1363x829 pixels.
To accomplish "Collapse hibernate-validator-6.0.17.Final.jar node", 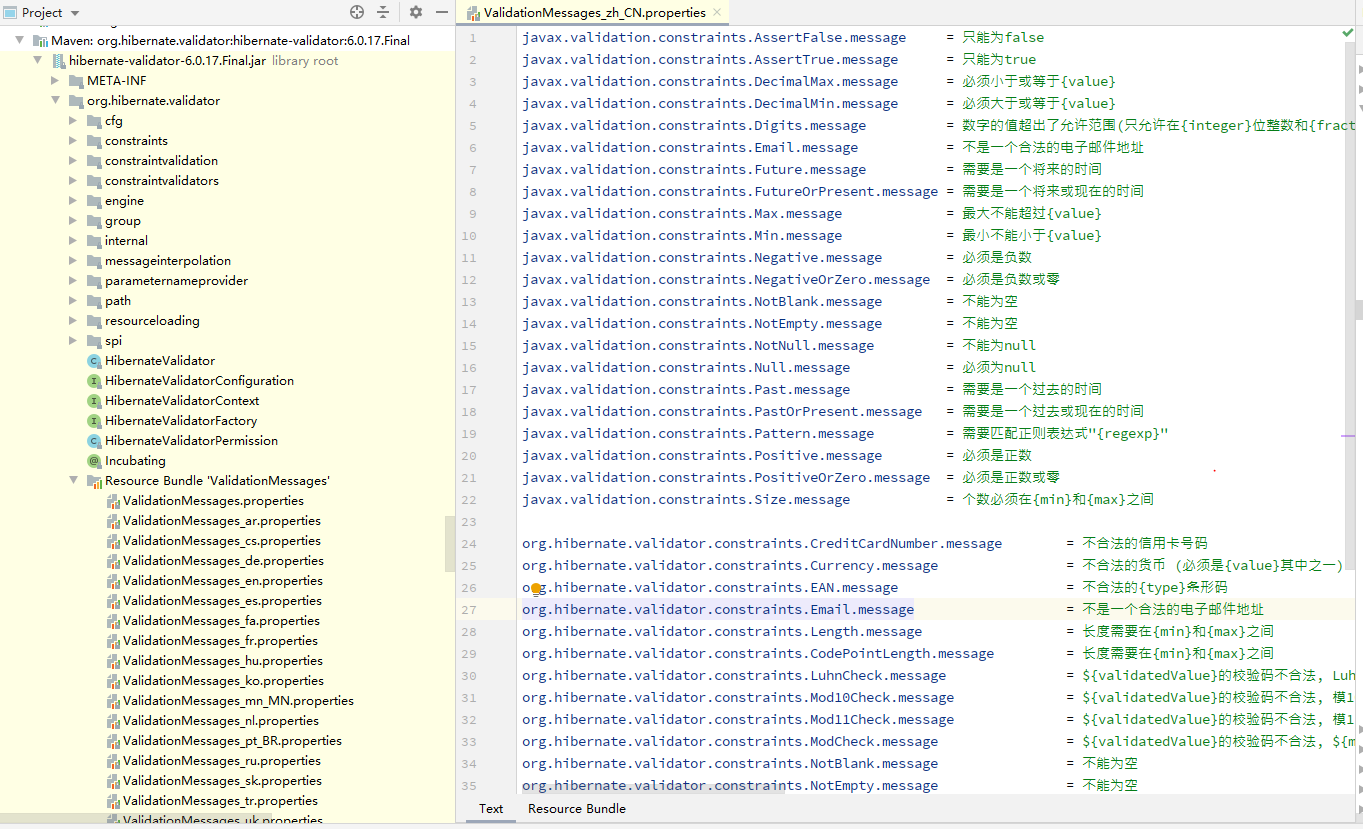I will (38, 60).
